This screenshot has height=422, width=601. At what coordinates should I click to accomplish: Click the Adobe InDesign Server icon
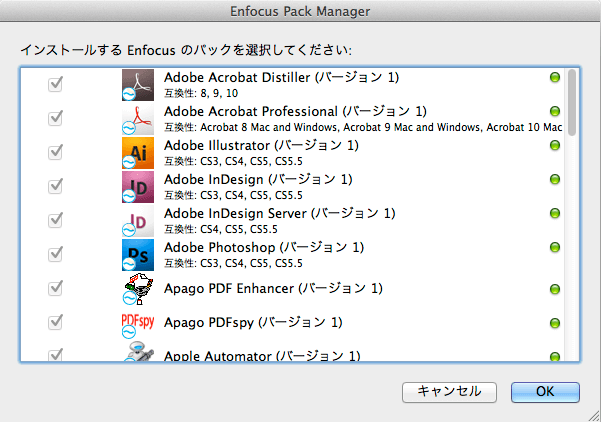click(138, 221)
